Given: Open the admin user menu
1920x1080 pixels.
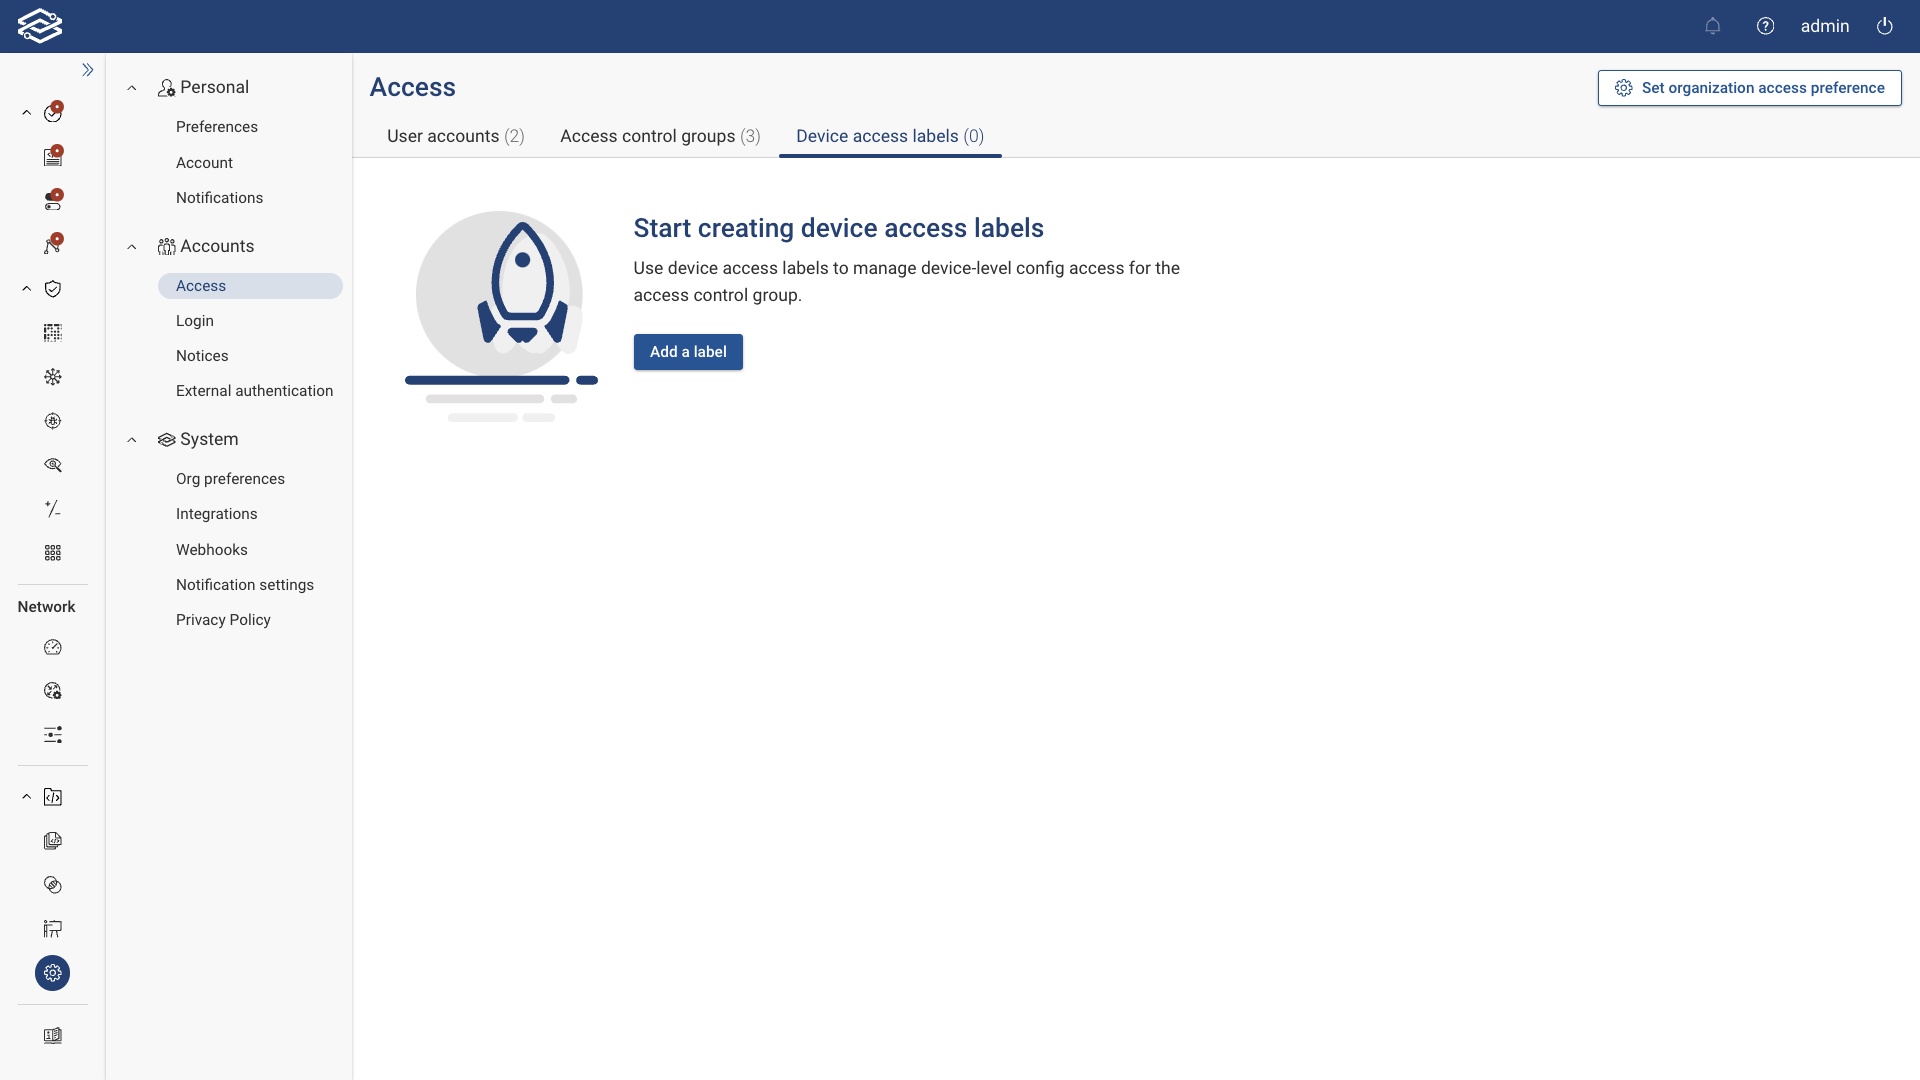Looking at the screenshot, I should coord(1825,26).
